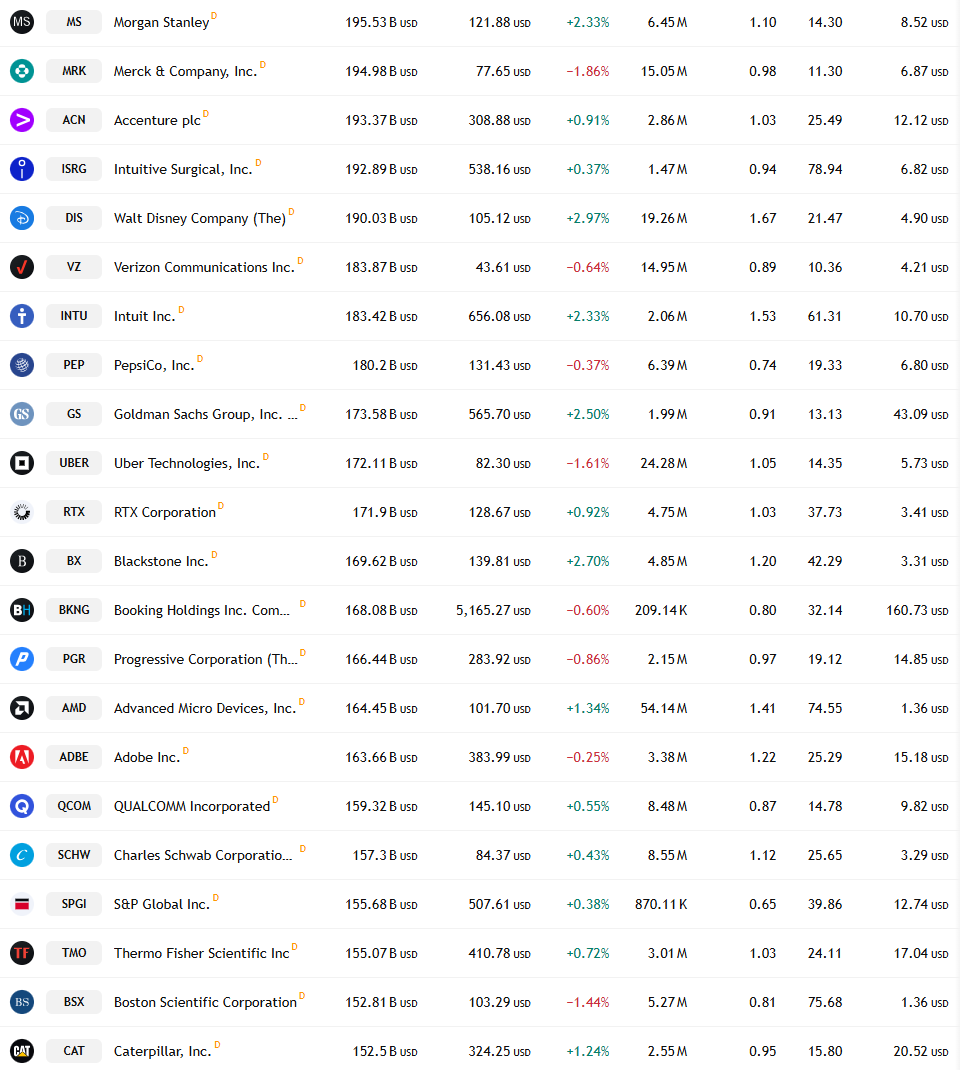Click the Intuit logo icon

click(x=22, y=316)
